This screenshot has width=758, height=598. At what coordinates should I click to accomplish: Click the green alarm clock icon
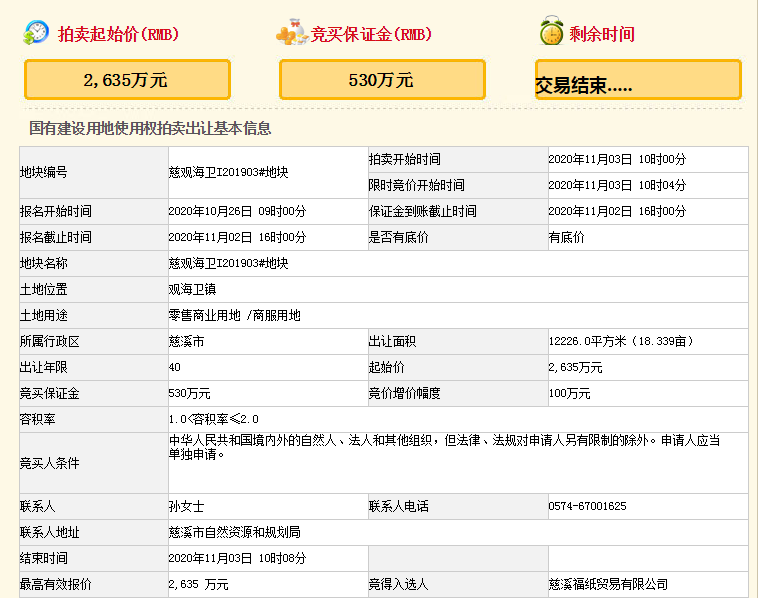click(551, 32)
